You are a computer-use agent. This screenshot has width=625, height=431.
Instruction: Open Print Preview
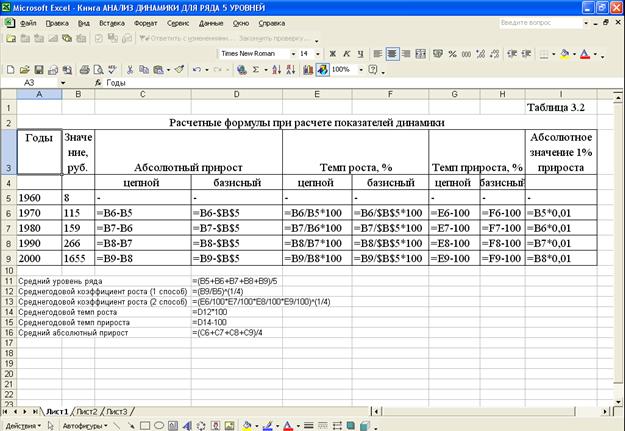tap(98, 70)
